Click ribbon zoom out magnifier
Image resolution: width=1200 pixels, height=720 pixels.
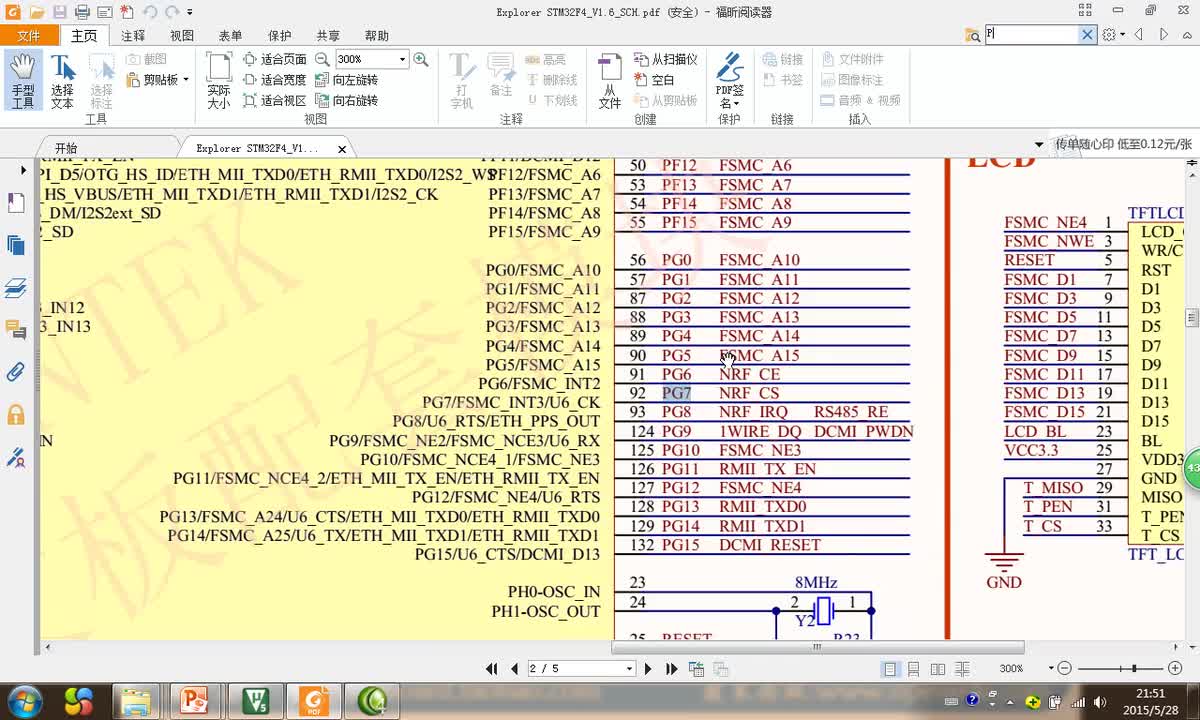322,59
